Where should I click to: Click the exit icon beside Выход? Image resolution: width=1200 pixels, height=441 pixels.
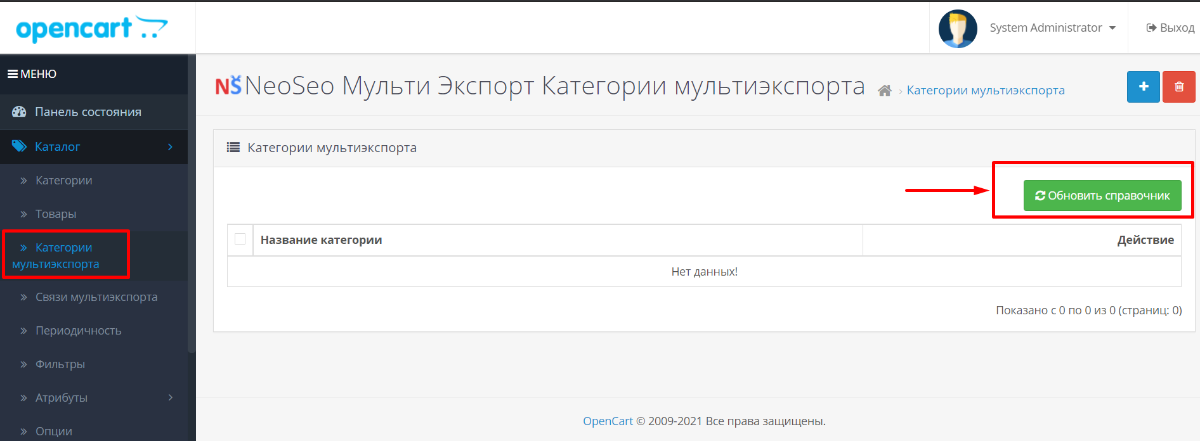coord(1151,28)
